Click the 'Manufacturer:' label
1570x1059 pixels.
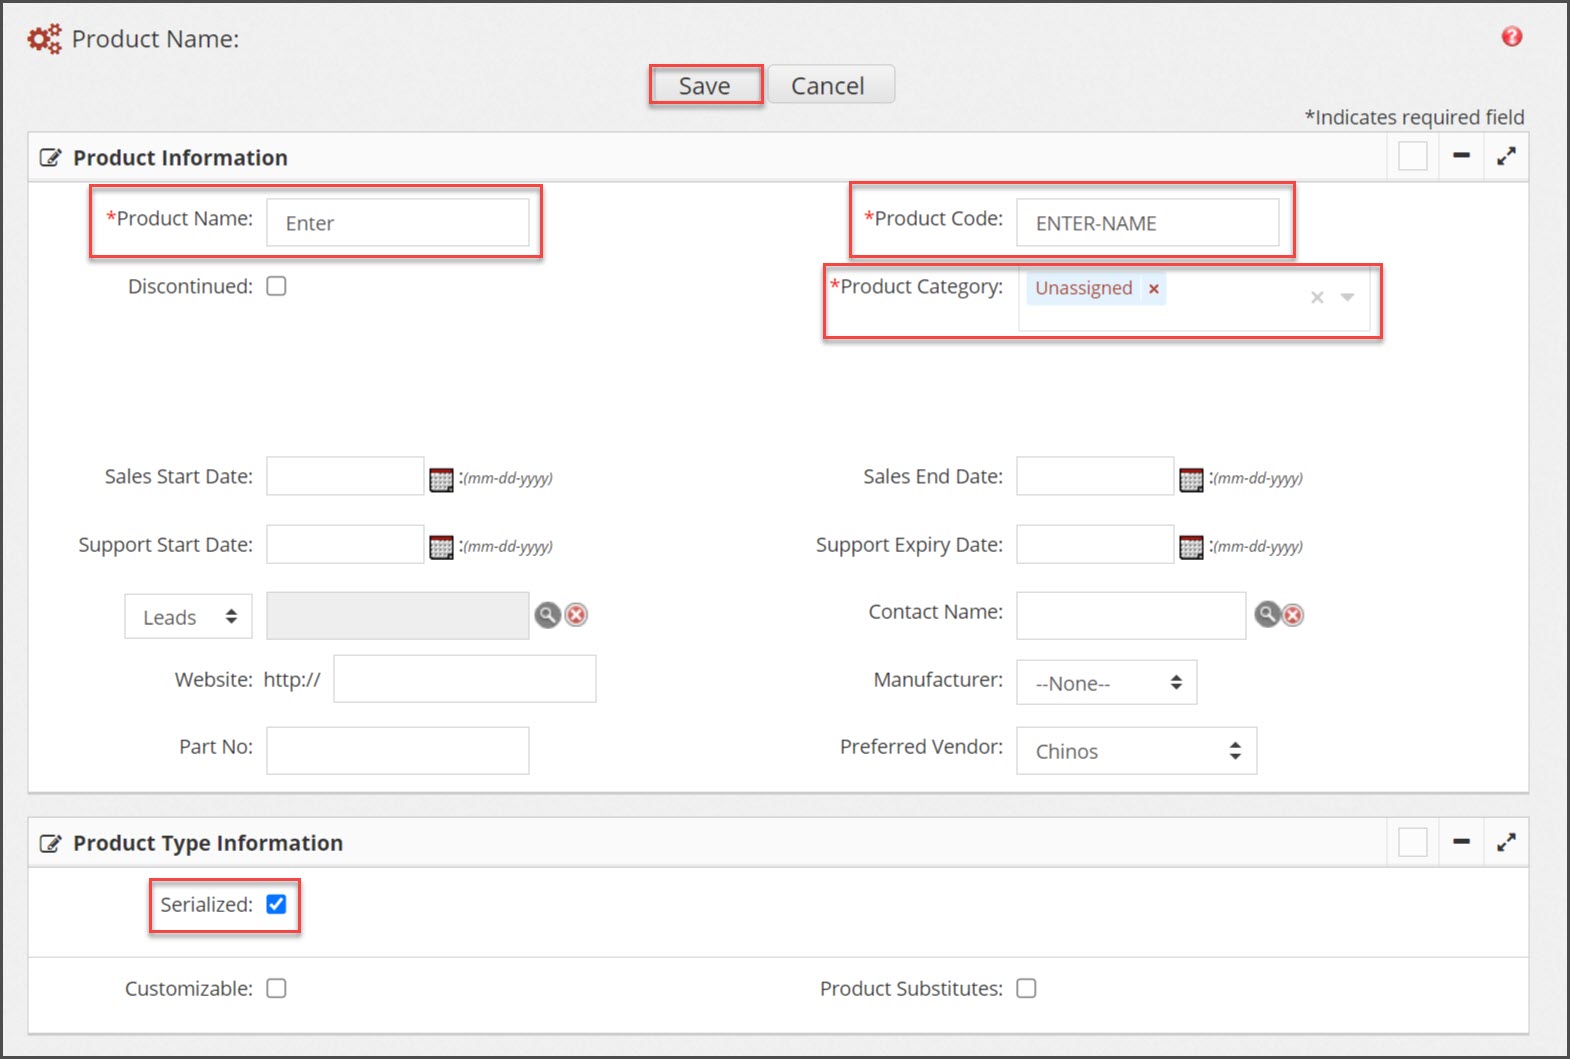point(938,680)
